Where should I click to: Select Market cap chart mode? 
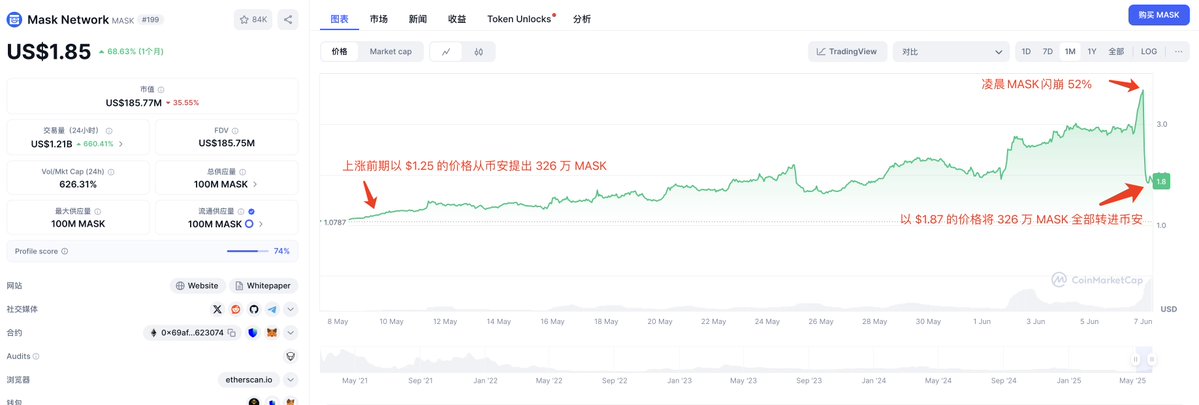tap(391, 52)
